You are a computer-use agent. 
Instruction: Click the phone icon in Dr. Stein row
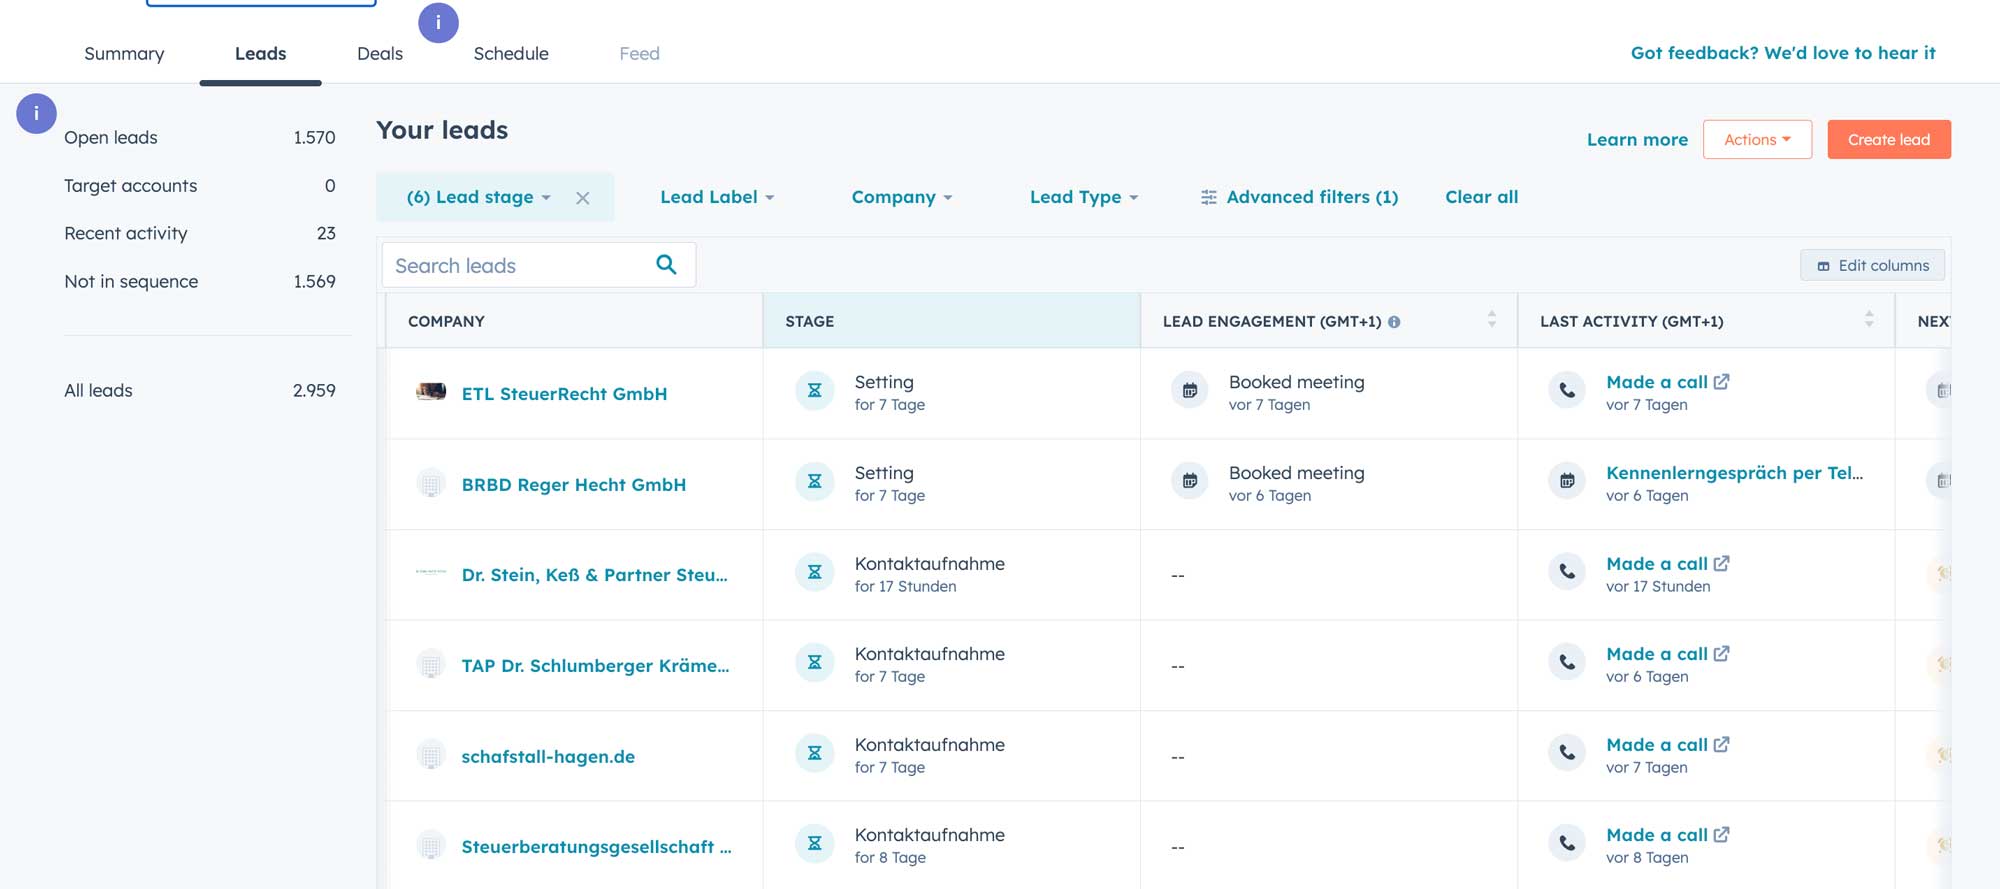[1567, 573]
